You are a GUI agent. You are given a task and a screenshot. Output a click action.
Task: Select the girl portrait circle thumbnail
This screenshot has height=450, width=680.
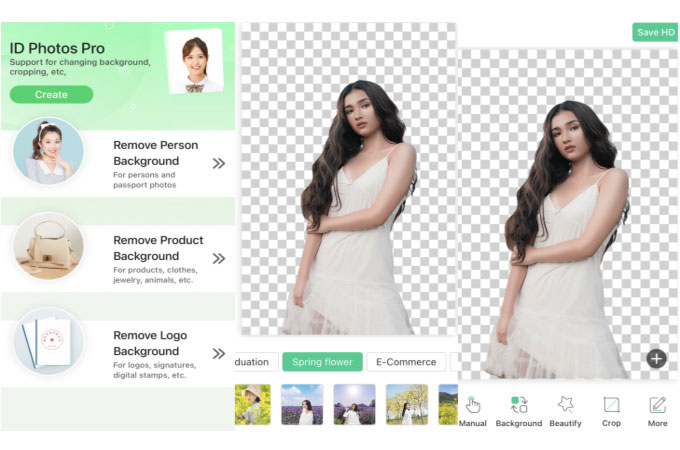click(x=49, y=151)
